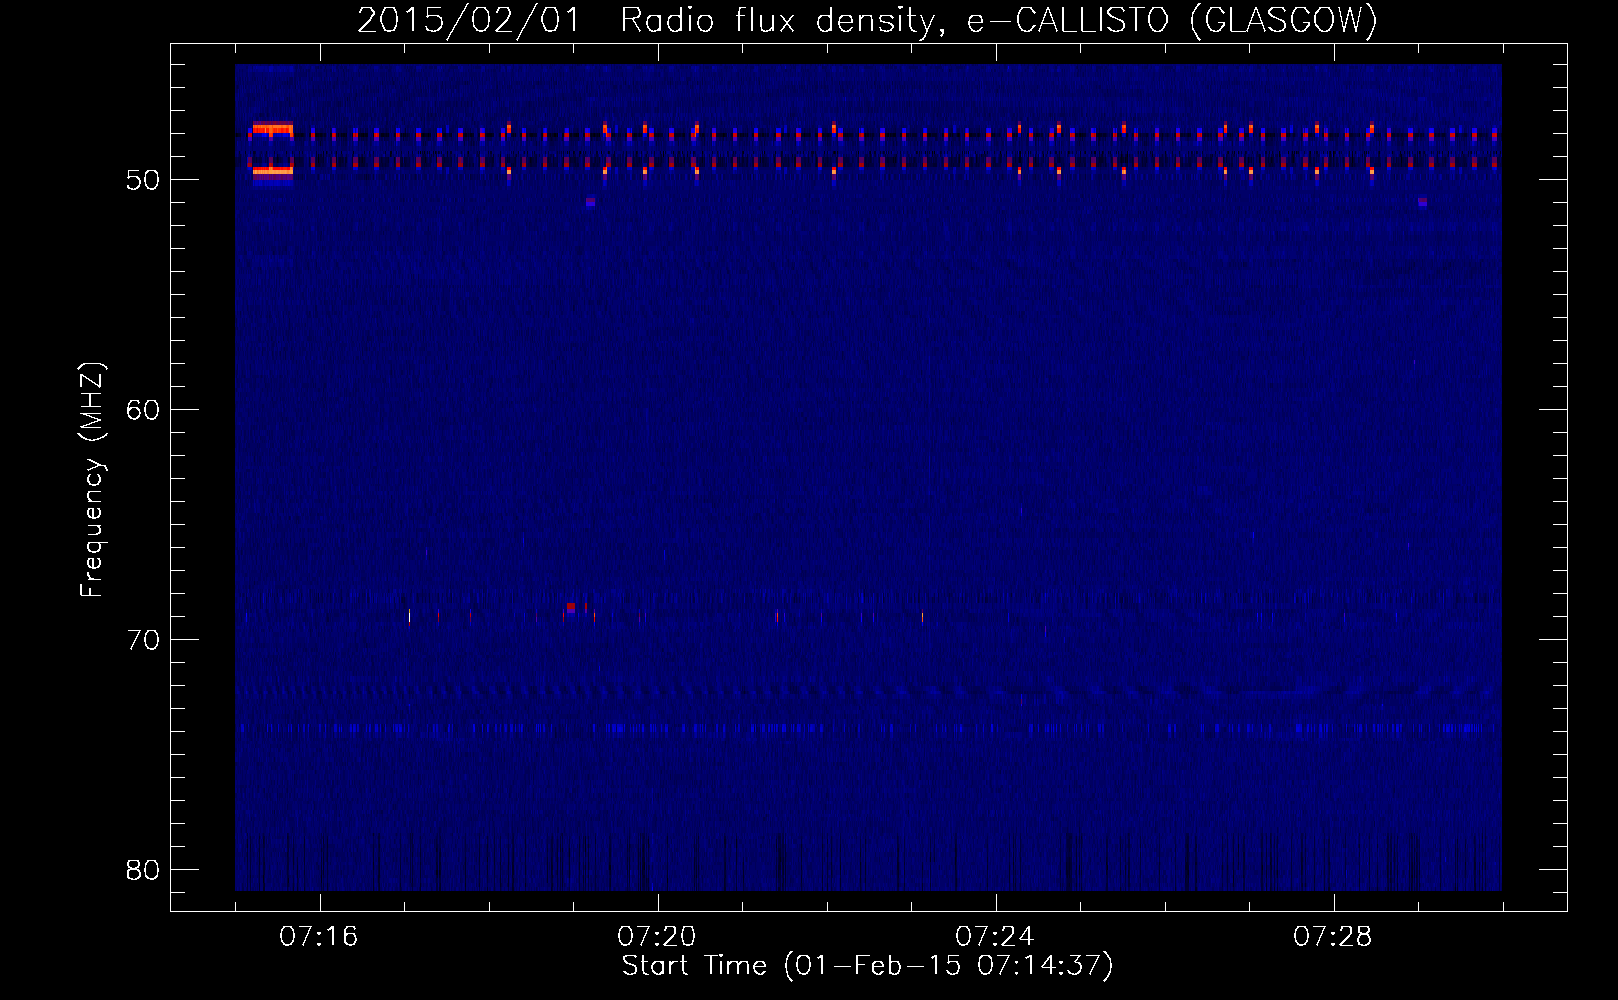Click the plot title "2015/02/01 Radio flux density, e-CALLISTO (GLASGOW)"
1618x1000 pixels.
[867, 20]
